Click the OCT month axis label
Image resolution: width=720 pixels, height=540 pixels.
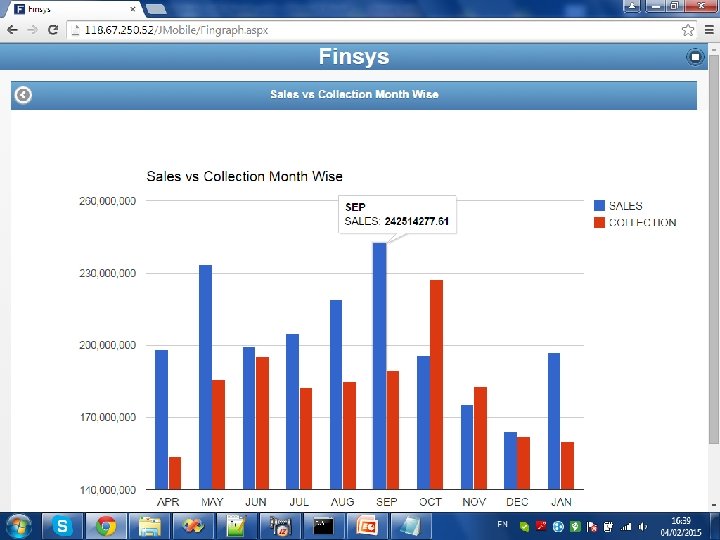[x=430, y=502]
